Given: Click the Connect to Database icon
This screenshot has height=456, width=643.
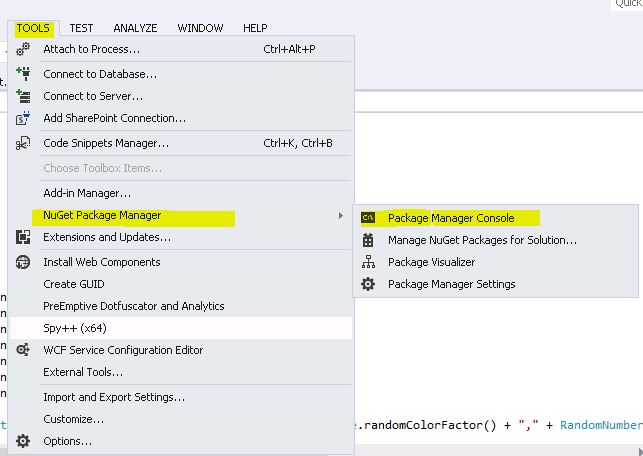Looking at the screenshot, I should tap(24, 73).
